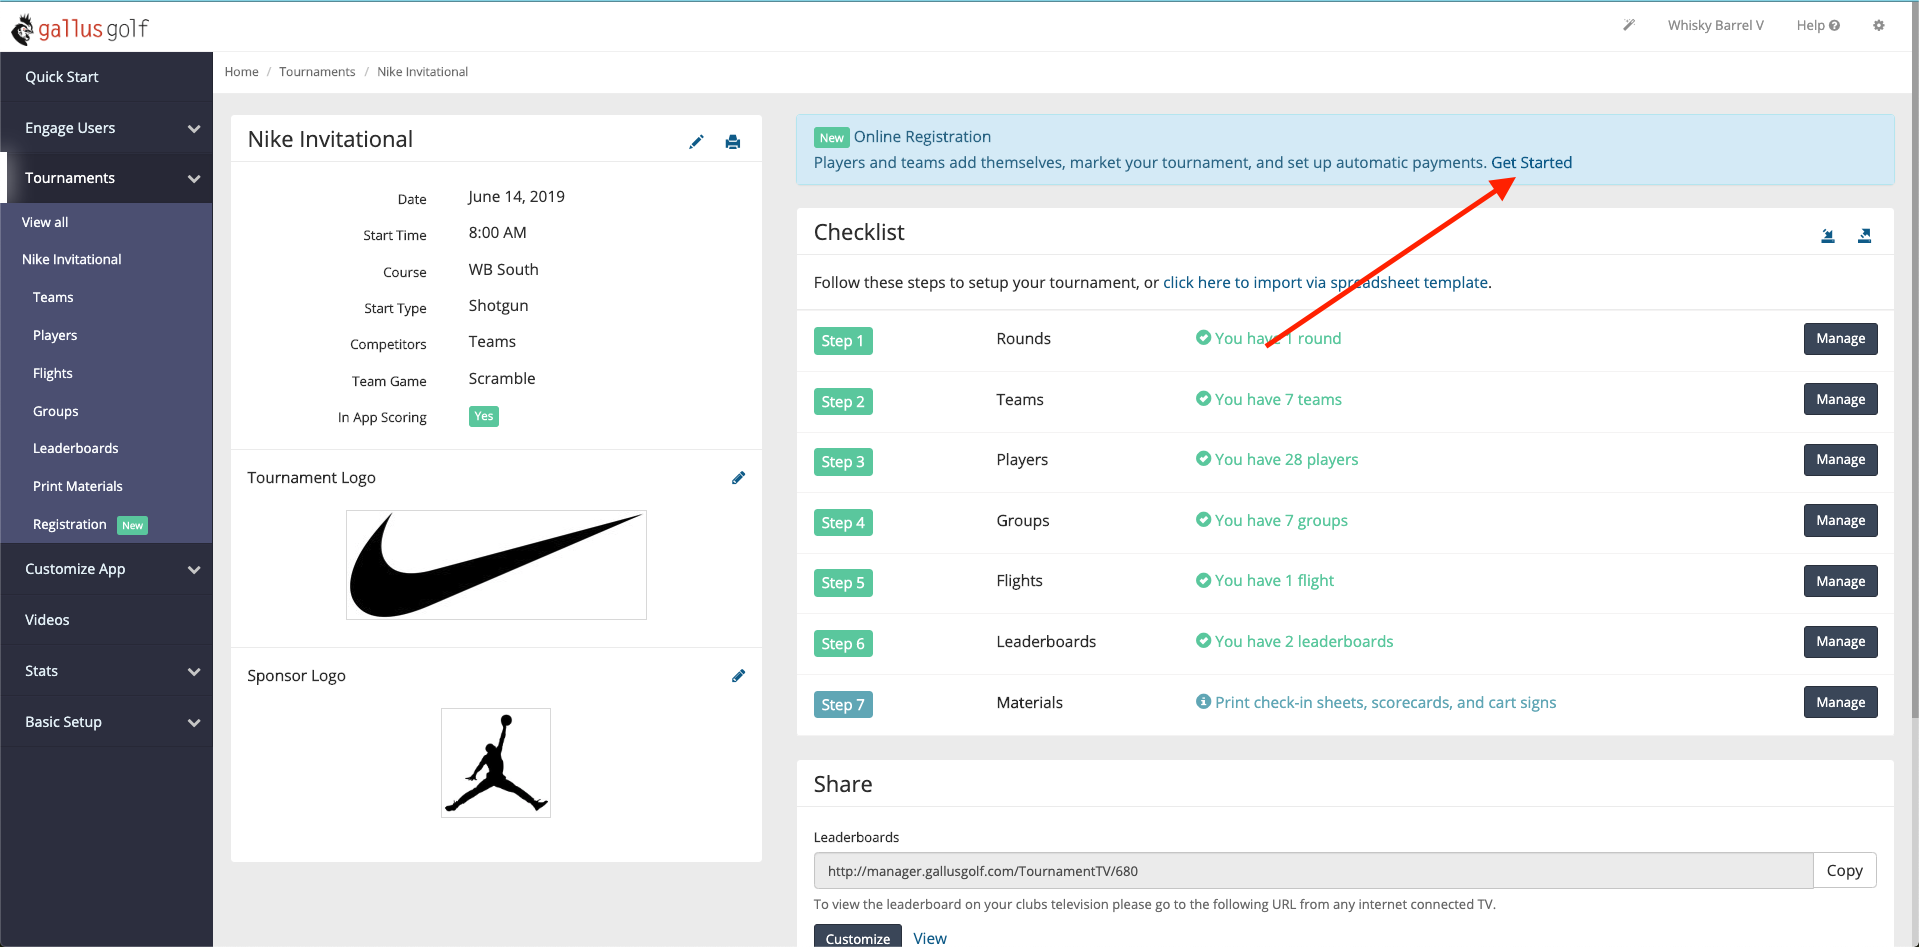1919x947 pixels.
Task: Click the 'June 14, 2019' date value
Action: [x=516, y=197]
